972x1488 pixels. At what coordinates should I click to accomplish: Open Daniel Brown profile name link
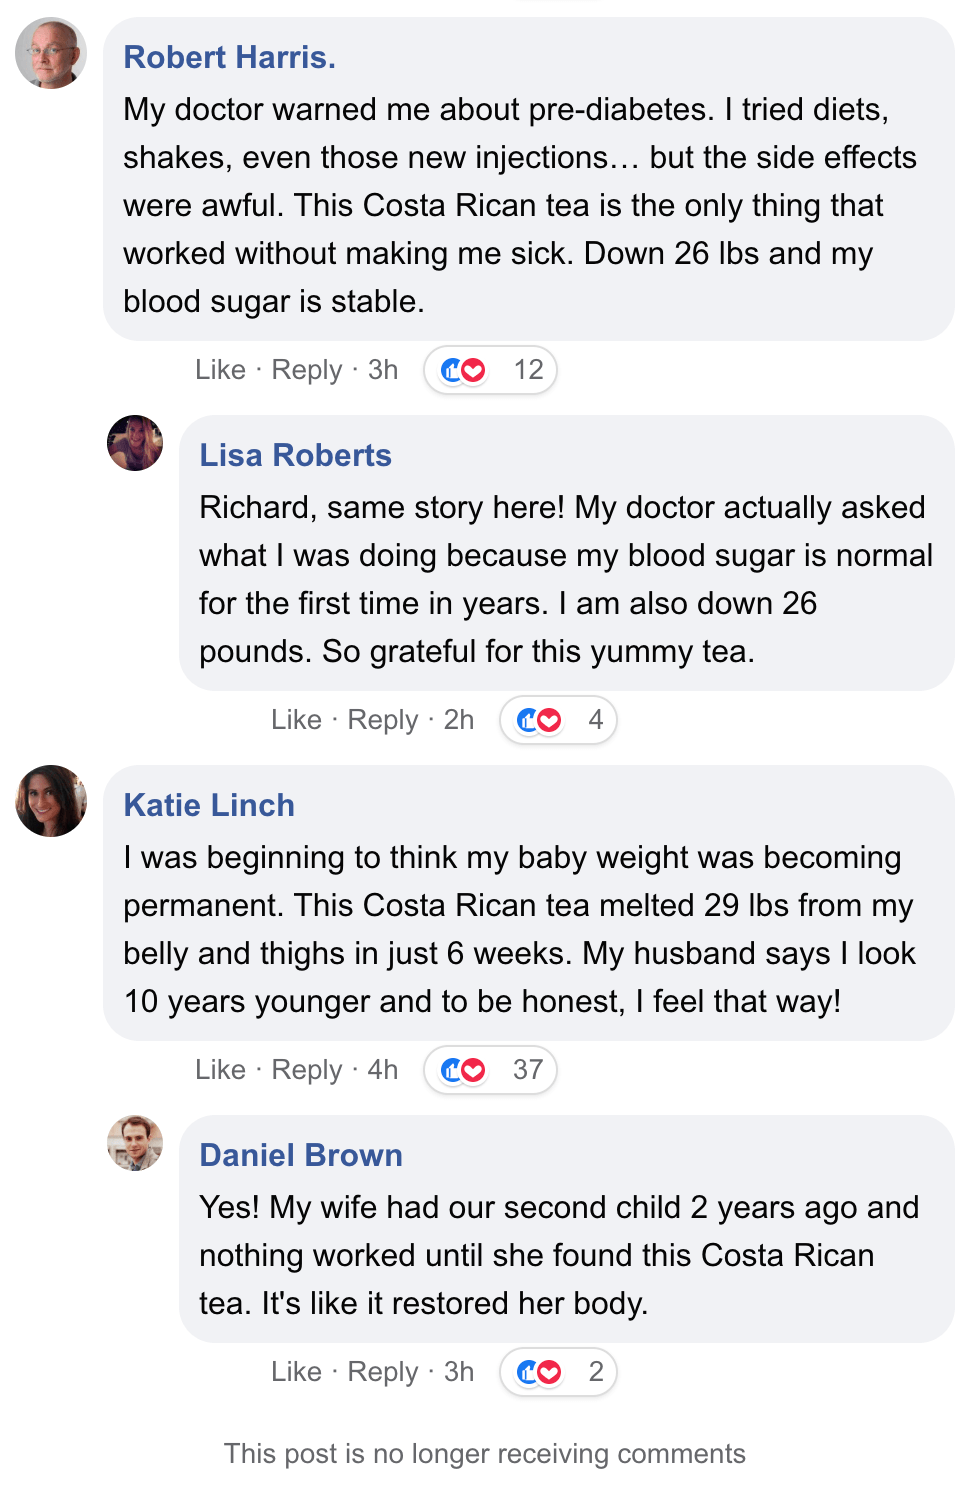[x=301, y=1155]
